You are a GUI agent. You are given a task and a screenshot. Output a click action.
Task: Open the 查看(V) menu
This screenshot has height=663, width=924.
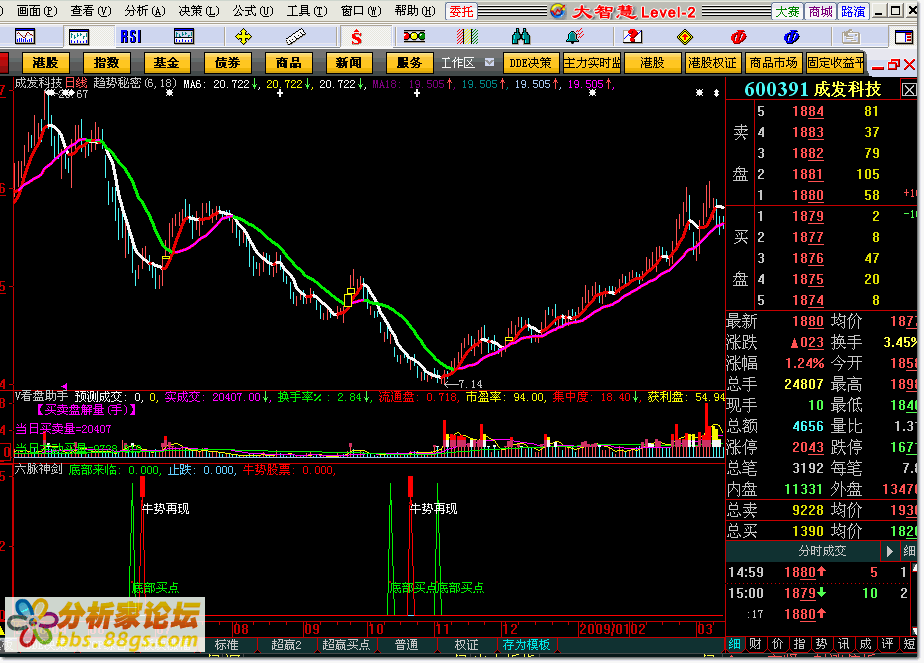(91, 11)
